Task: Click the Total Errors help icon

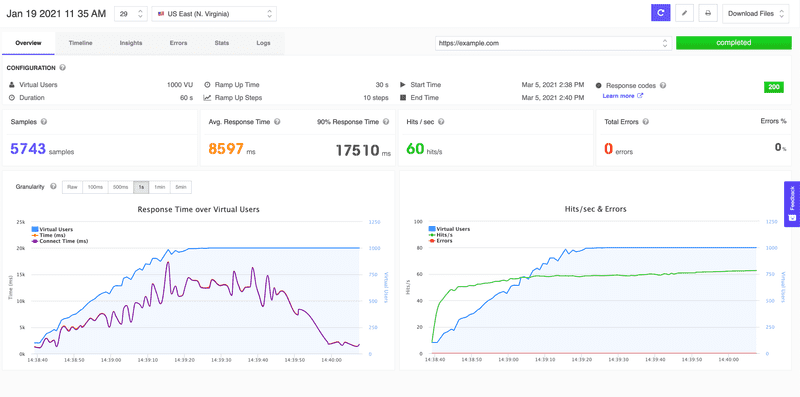Action: click(646, 121)
